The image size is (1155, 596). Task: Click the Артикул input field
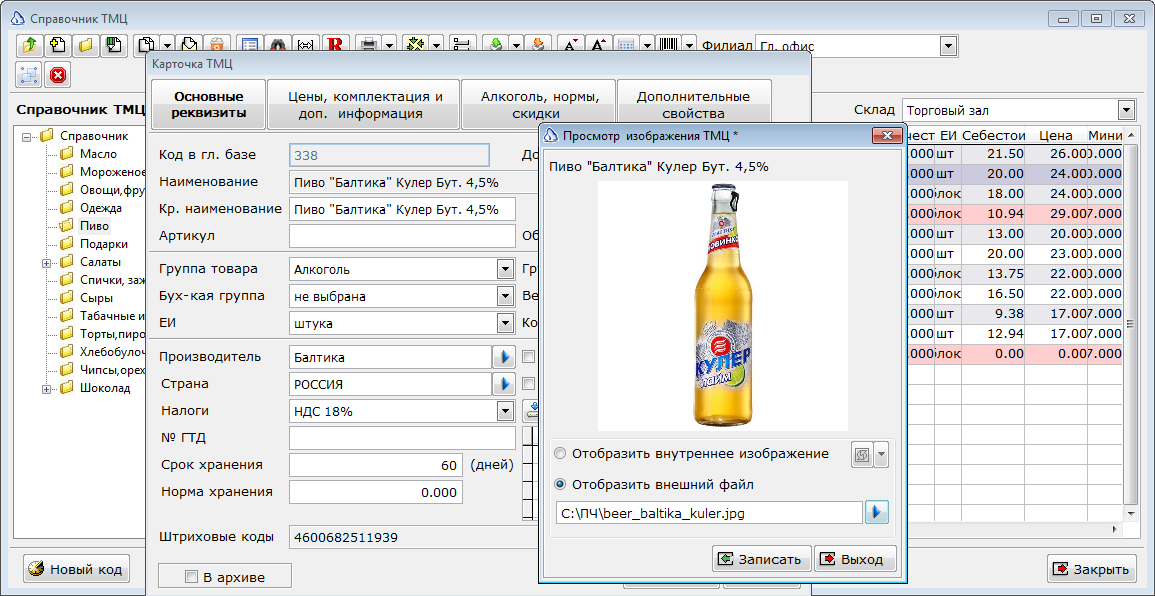click(x=401, y=236)
